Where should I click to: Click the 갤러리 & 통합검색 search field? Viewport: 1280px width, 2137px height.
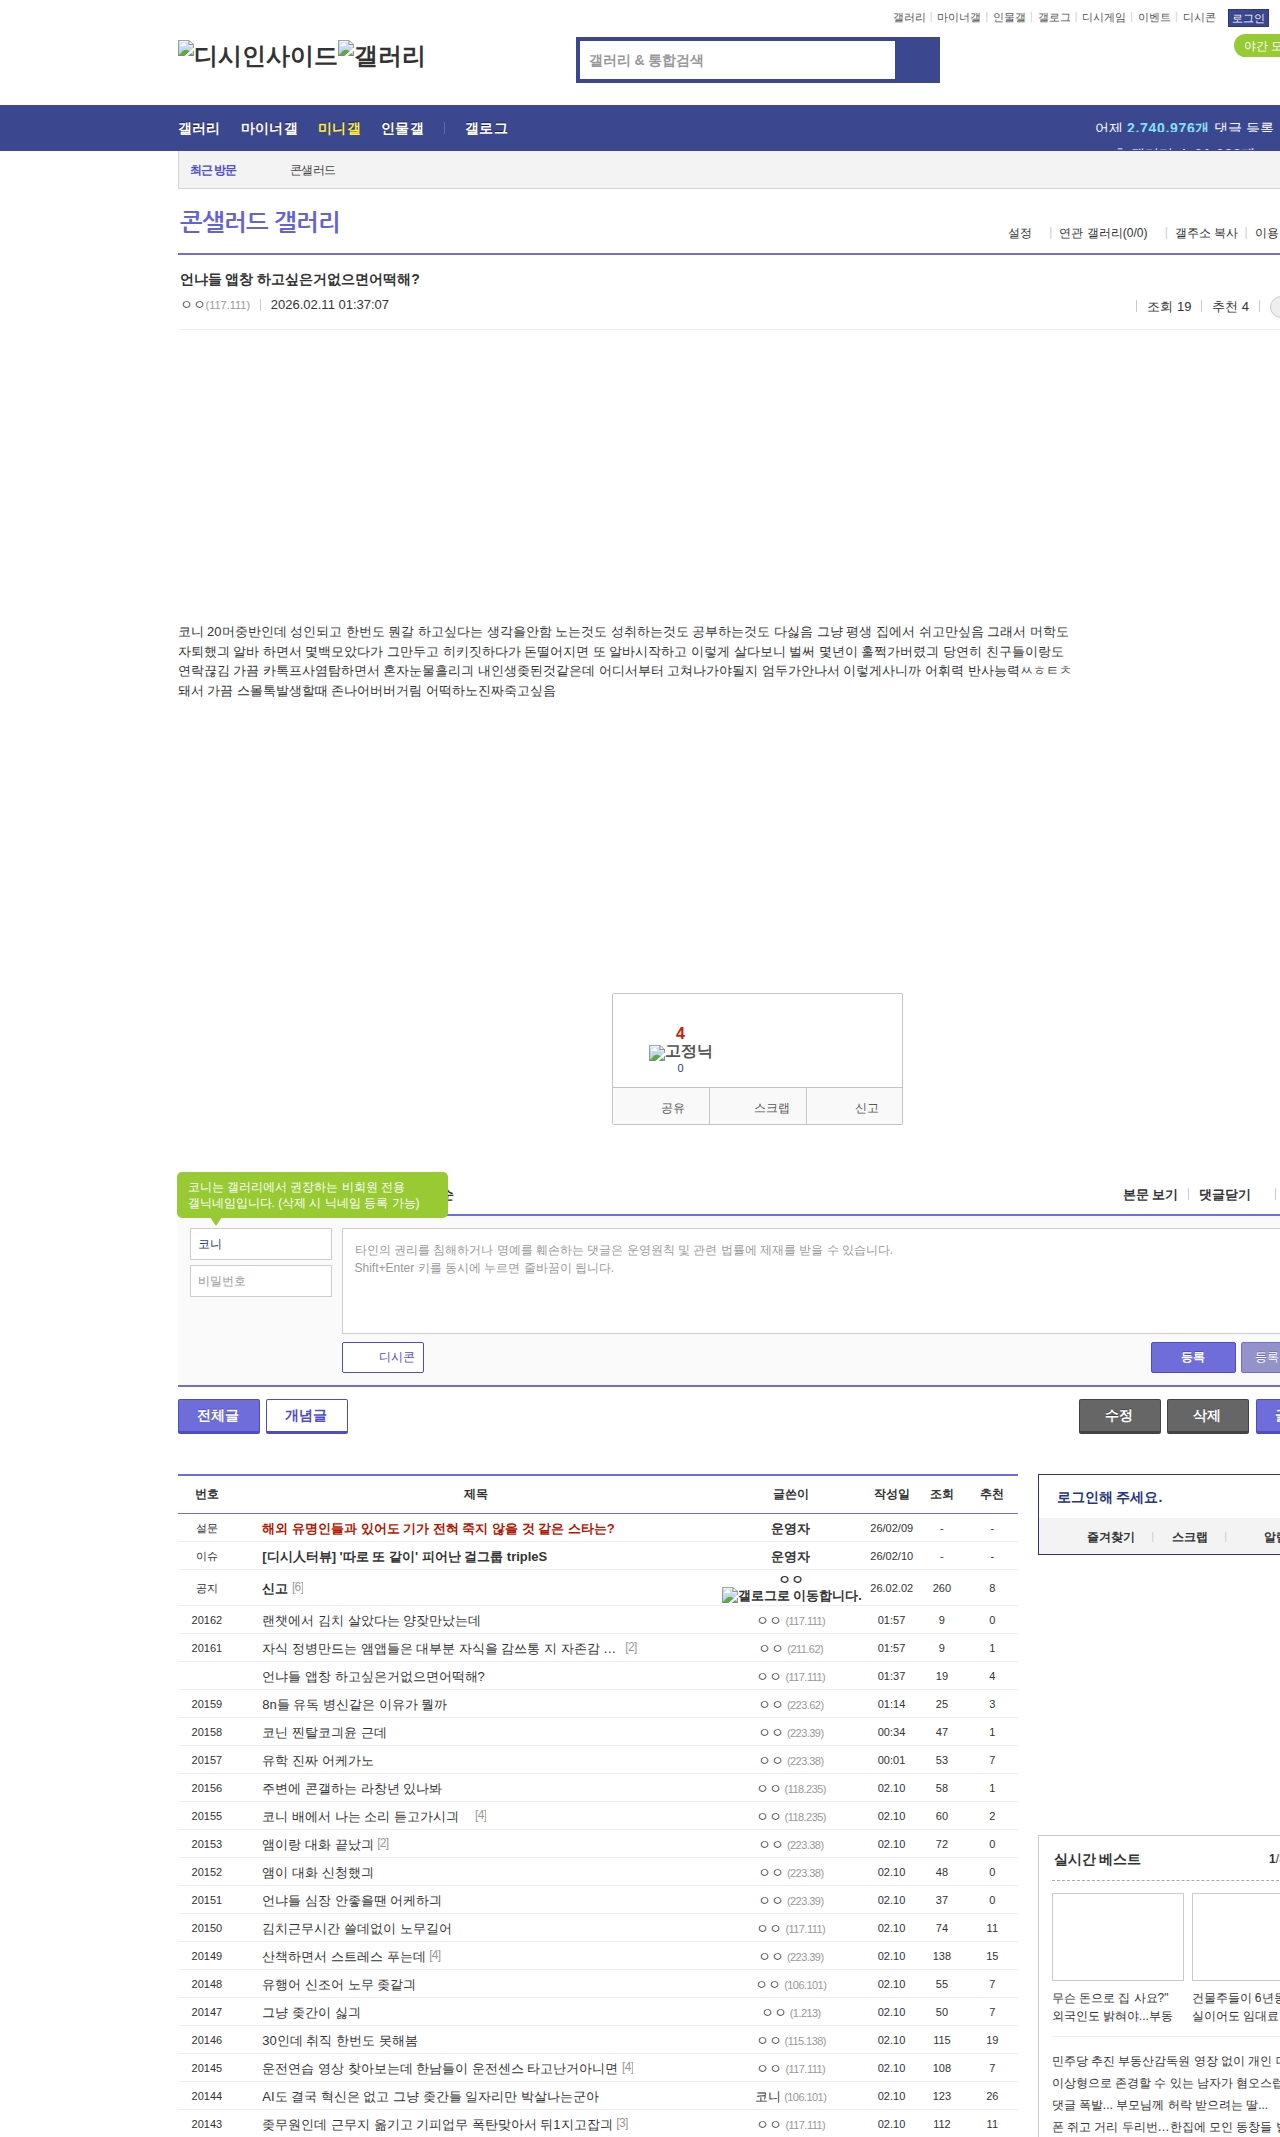pyautogui.click(x=737, y=60)
